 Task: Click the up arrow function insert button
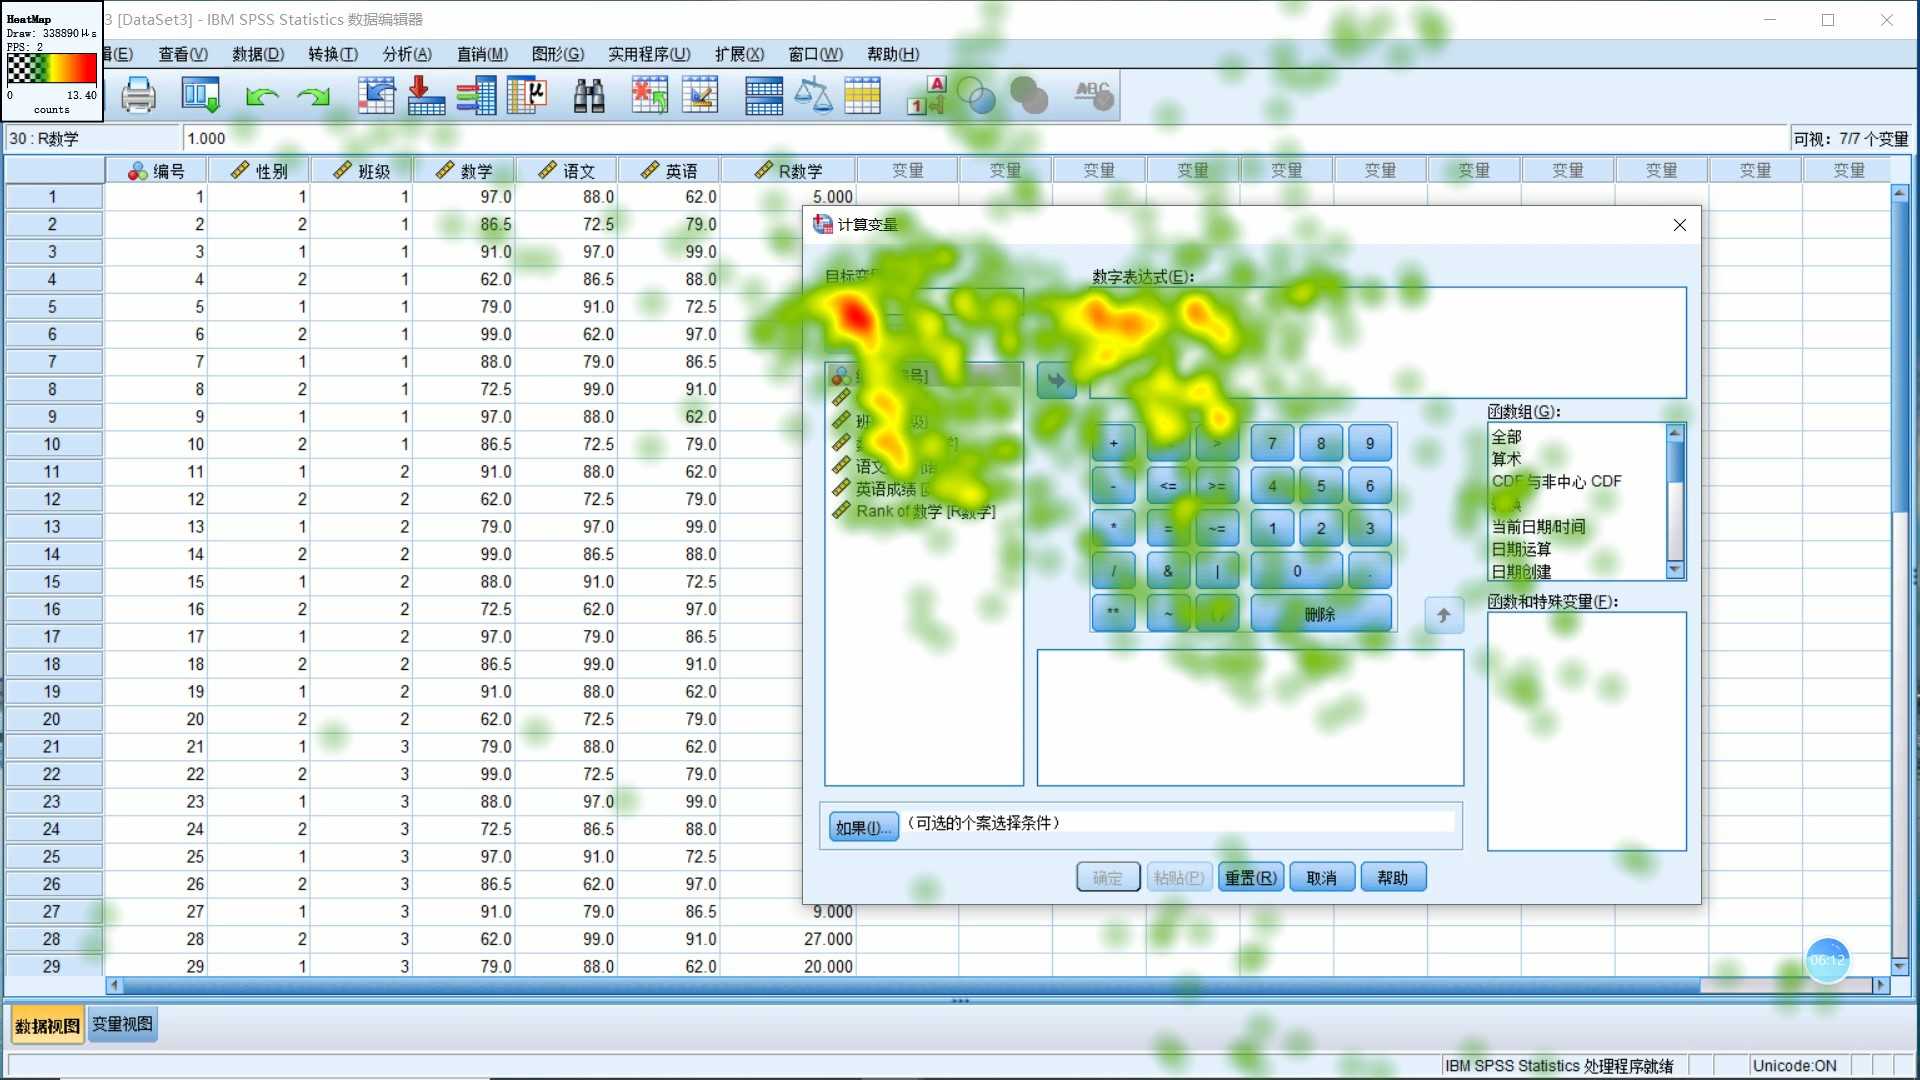click(1443, 616)
